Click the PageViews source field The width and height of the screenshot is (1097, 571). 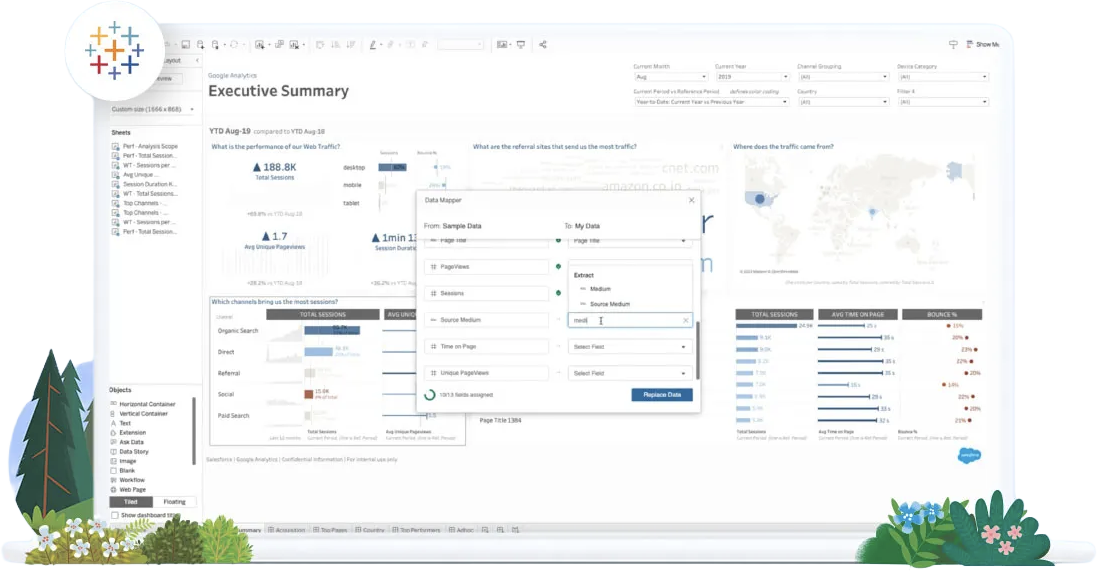(x=486, y=267)
